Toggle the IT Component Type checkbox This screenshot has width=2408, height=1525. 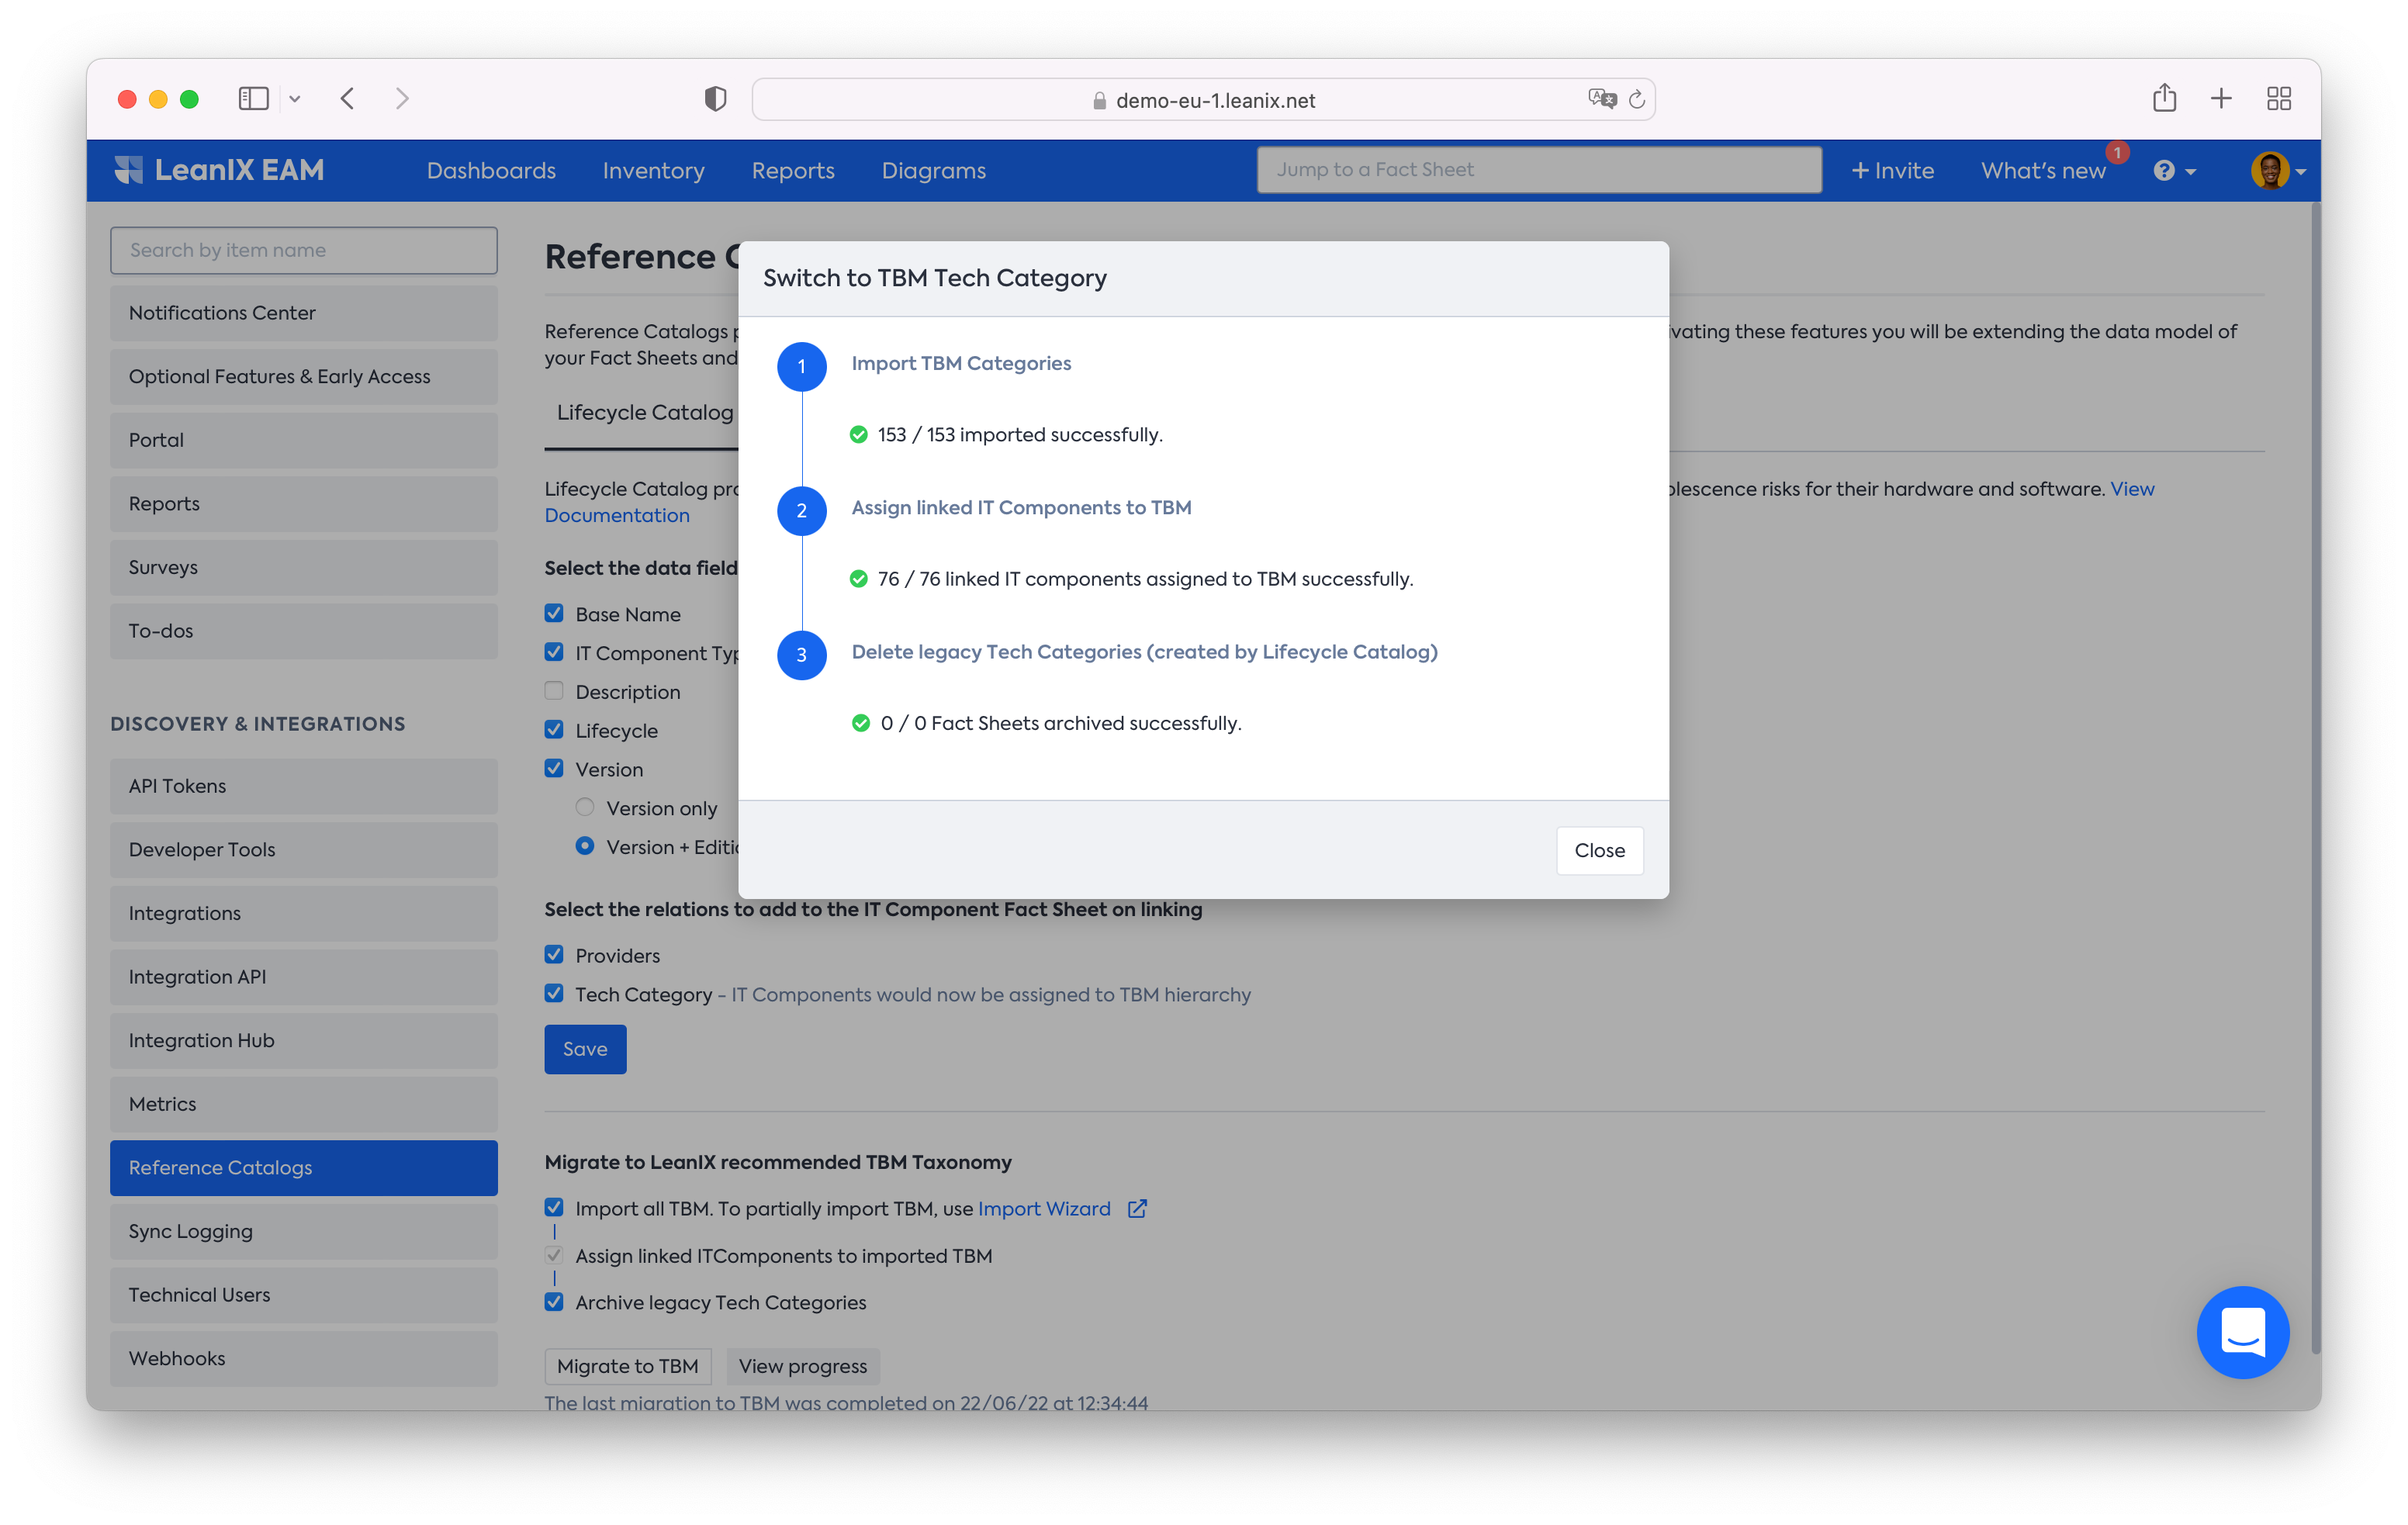tap(554, 652)
